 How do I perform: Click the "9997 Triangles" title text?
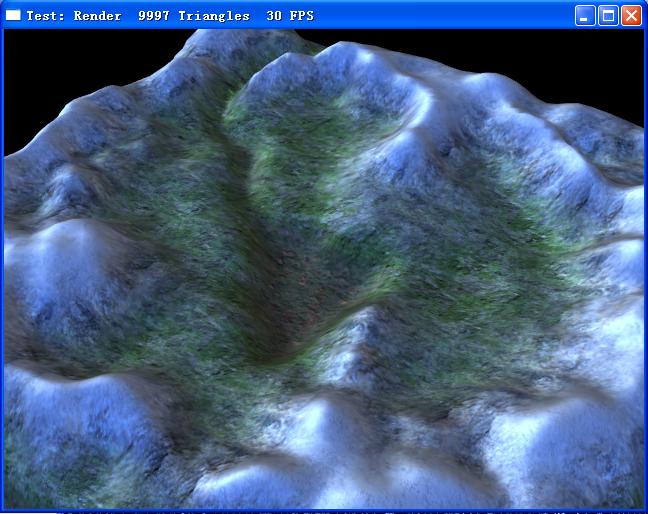(194, 16)
